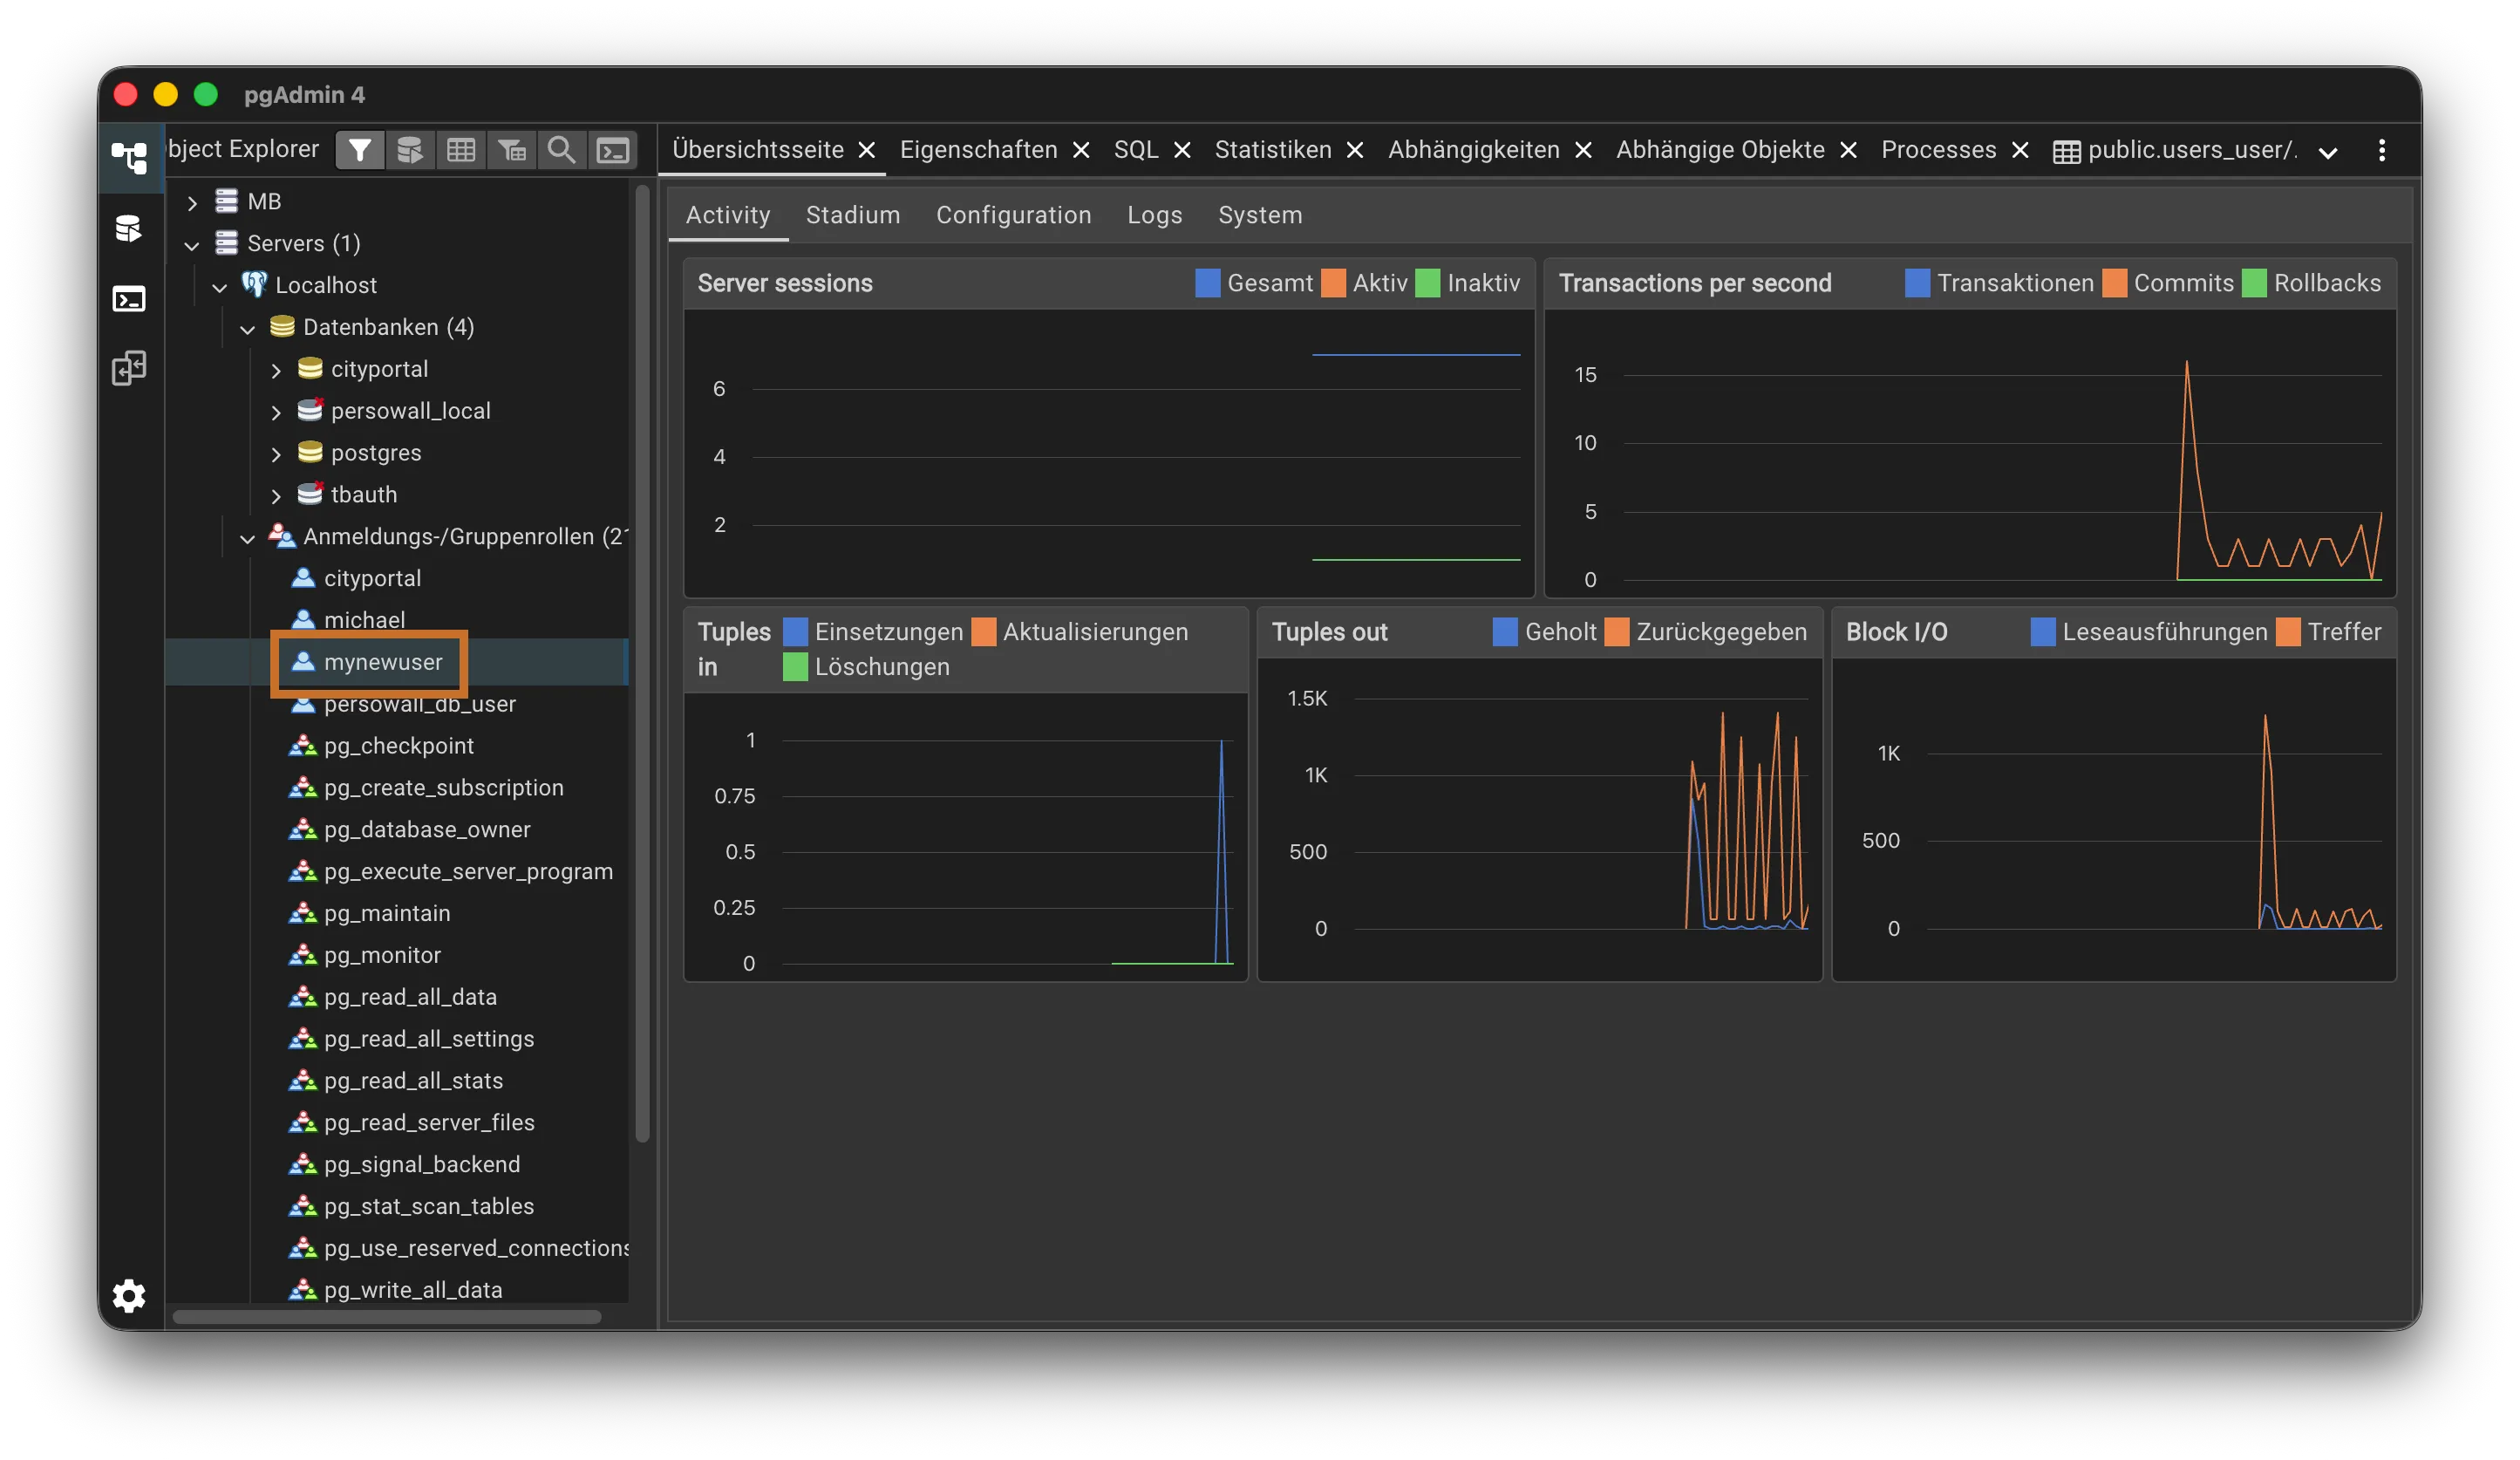Open the kebab menu at top right
Image resolution: width=2520 pixels, height=1460 pixels.
pos(2383,150)
